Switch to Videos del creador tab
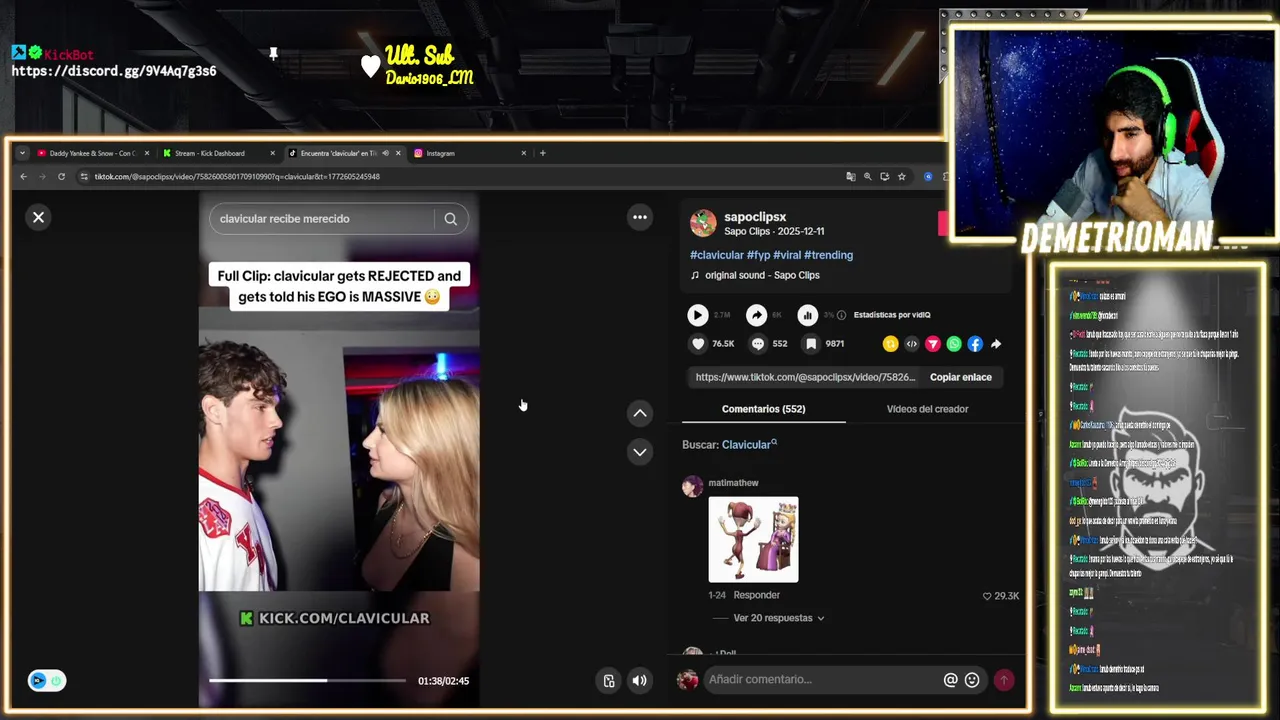 pyautogui.click(x=927, y=409)
